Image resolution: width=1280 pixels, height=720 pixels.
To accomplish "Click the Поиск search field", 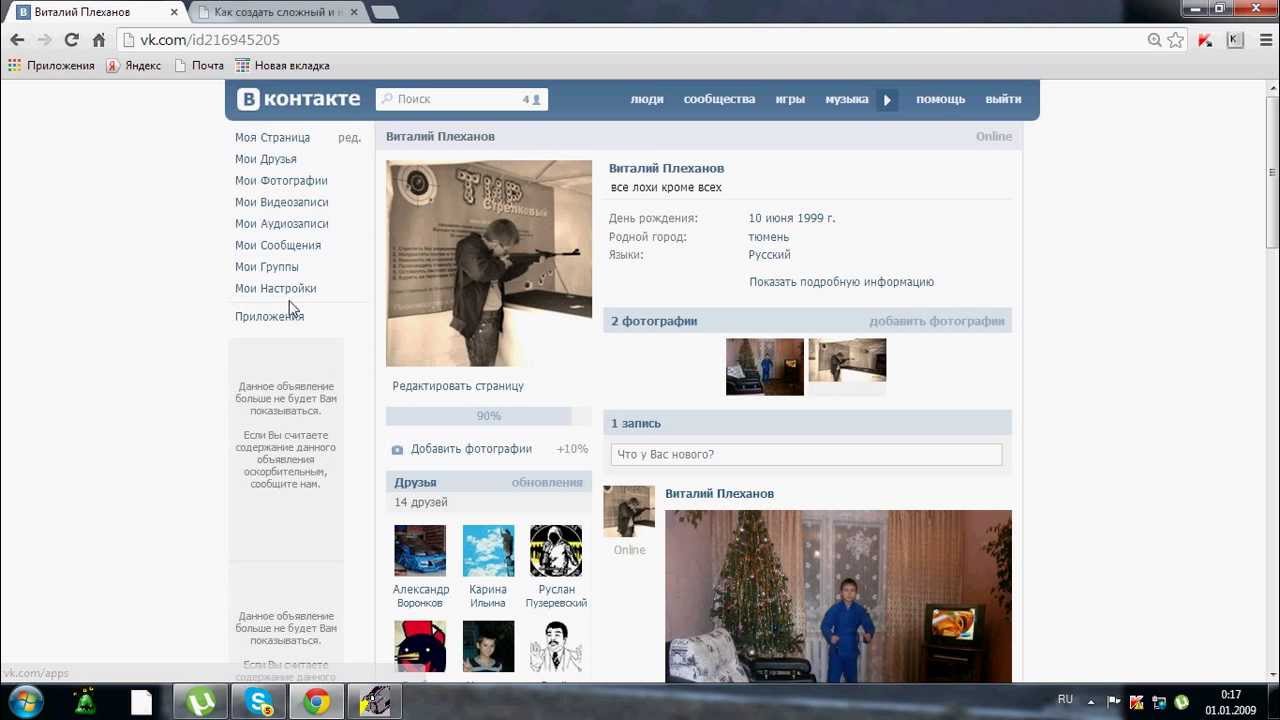I will [461, 99].
